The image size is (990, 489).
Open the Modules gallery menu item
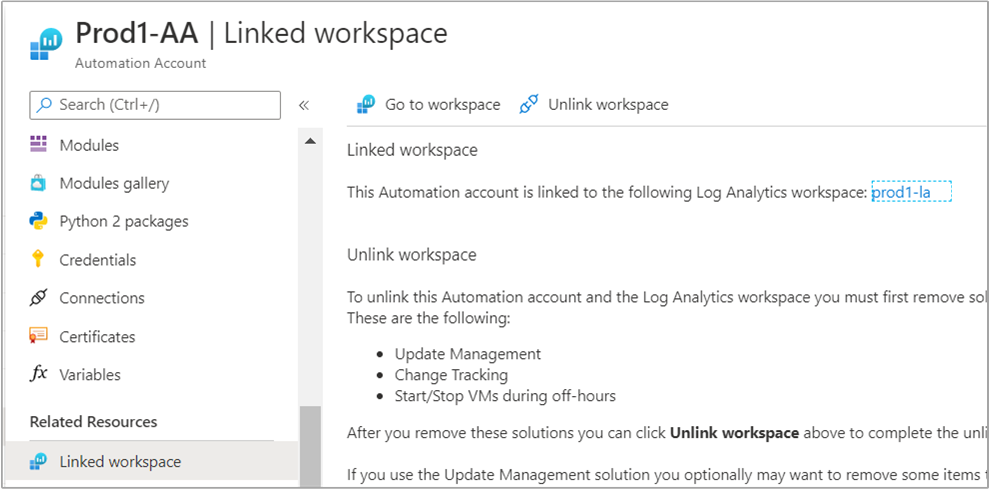pos(114,183)
